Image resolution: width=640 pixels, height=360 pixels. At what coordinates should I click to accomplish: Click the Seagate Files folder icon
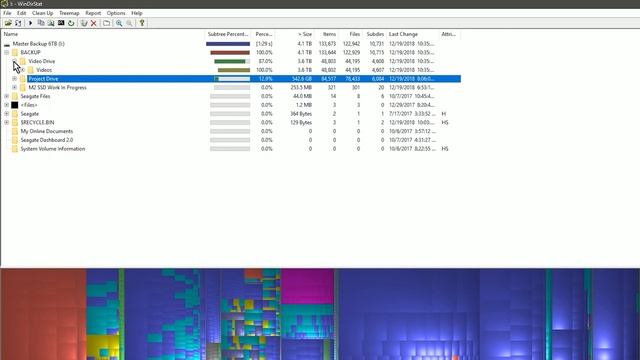(x=15, y=96)
